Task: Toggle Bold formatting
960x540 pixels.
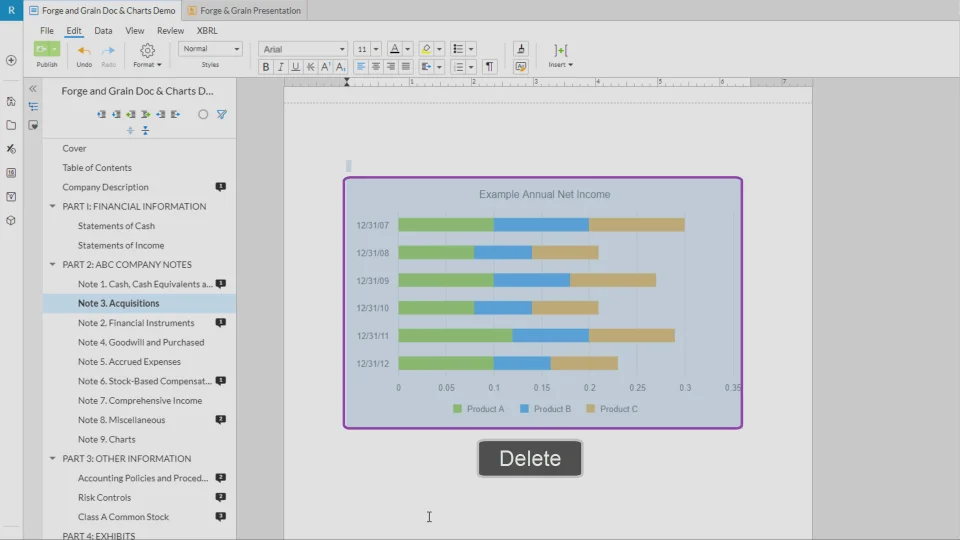Action: click(x=266, y=67)
